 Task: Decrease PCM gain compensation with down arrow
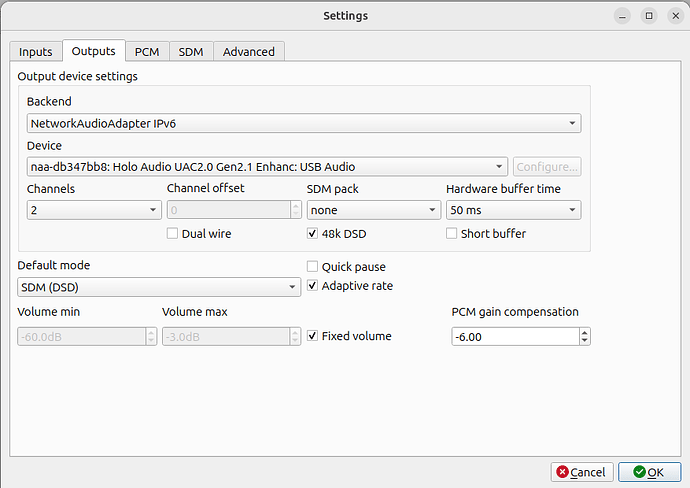point(584,341)
